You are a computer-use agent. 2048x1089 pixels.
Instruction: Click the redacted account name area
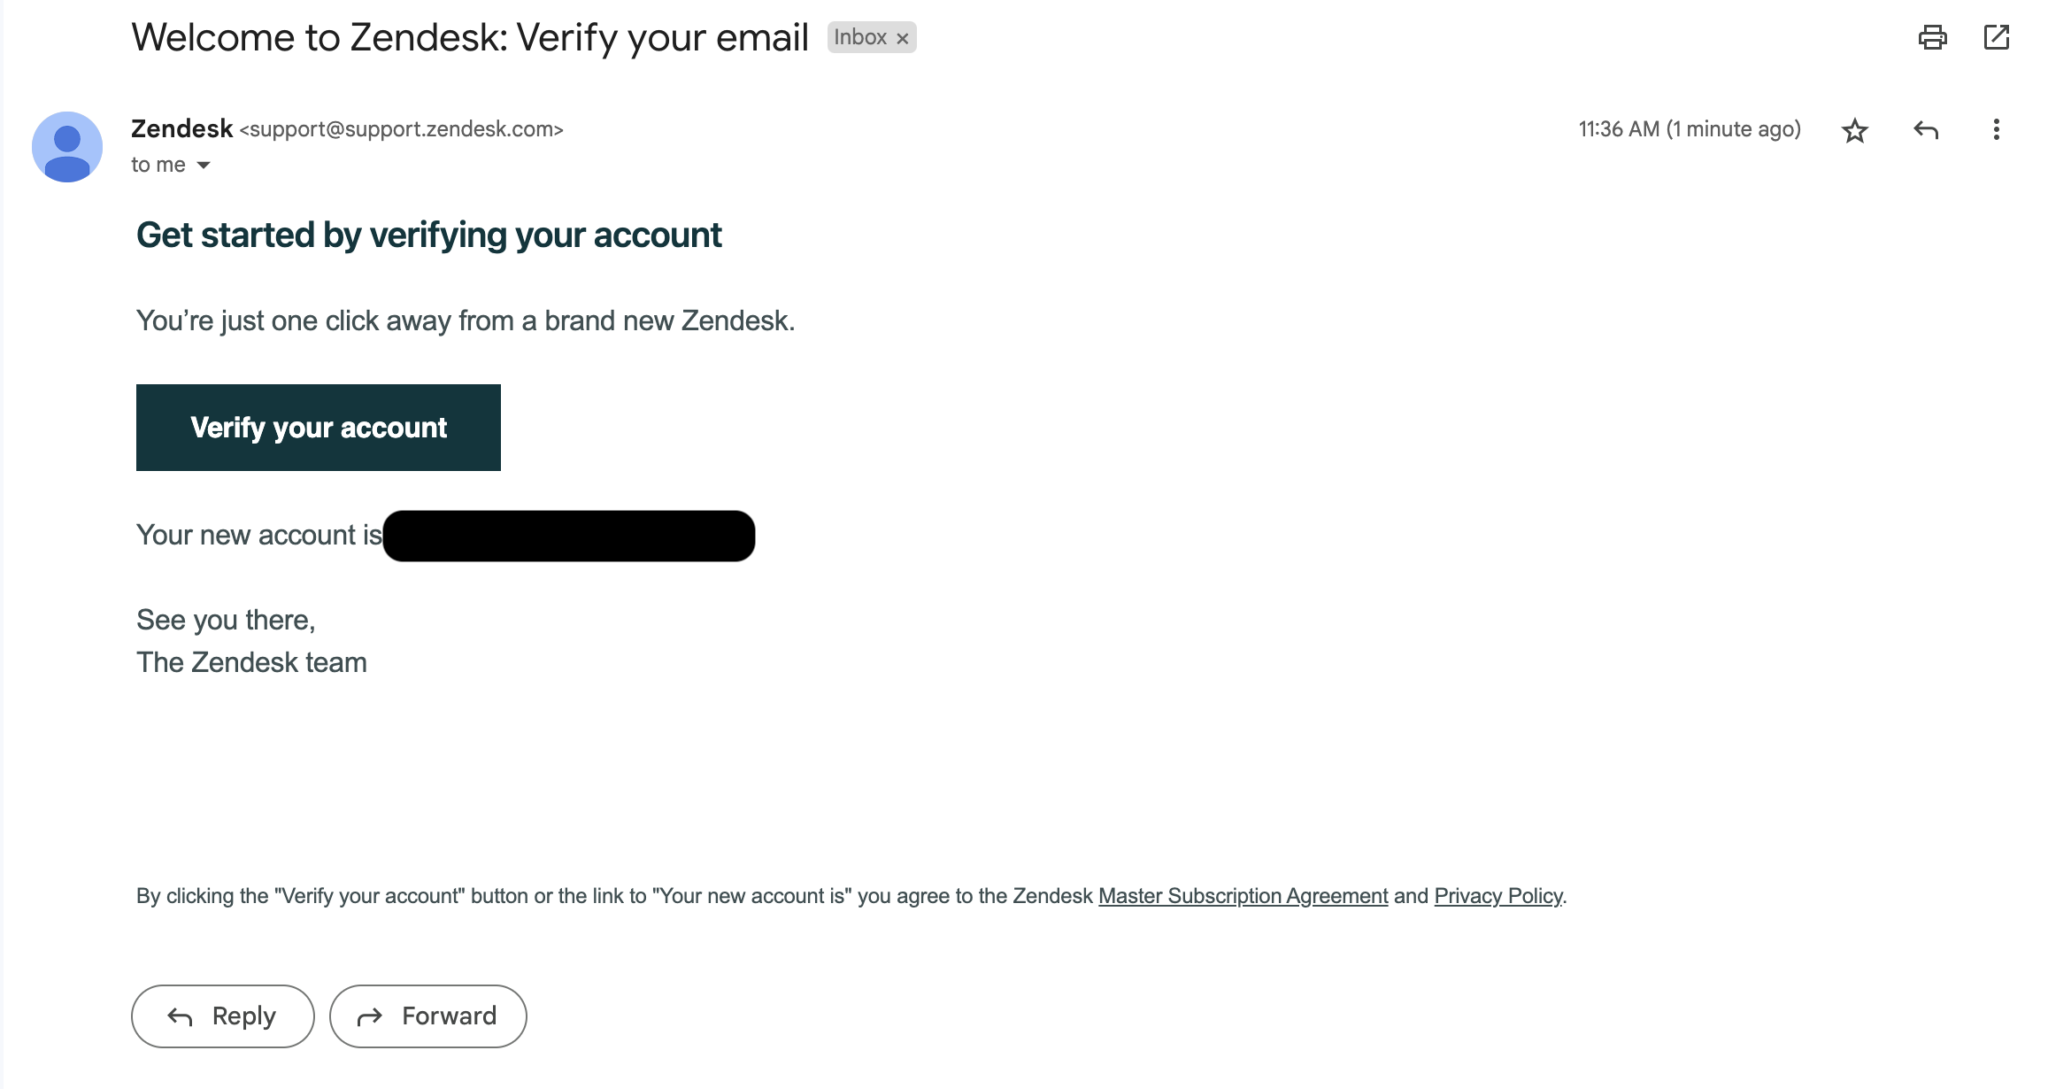coord(568,535)
